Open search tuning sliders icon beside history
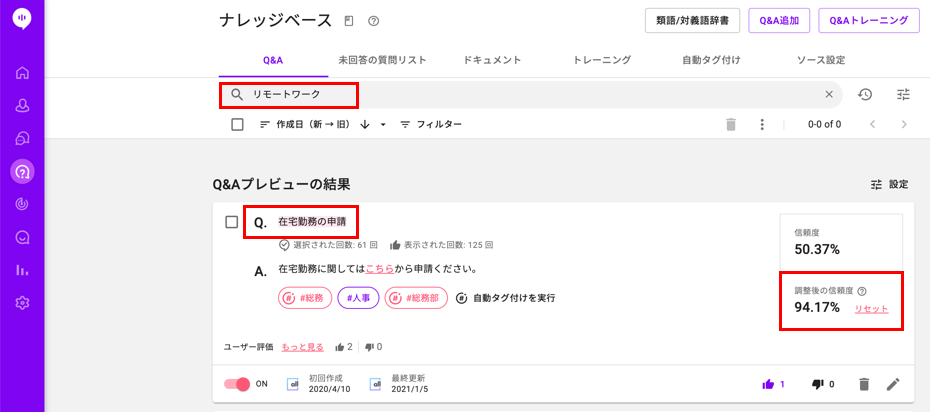 click(903, 94)
